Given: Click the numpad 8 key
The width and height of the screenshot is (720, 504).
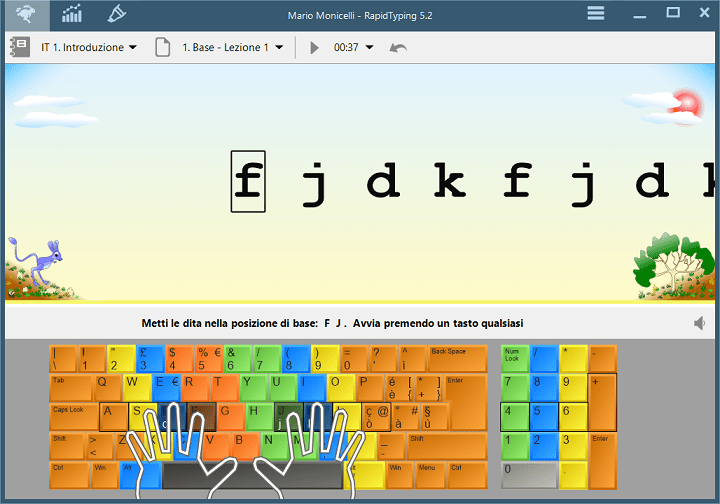Looking at the screenshot, I should 544,387.
